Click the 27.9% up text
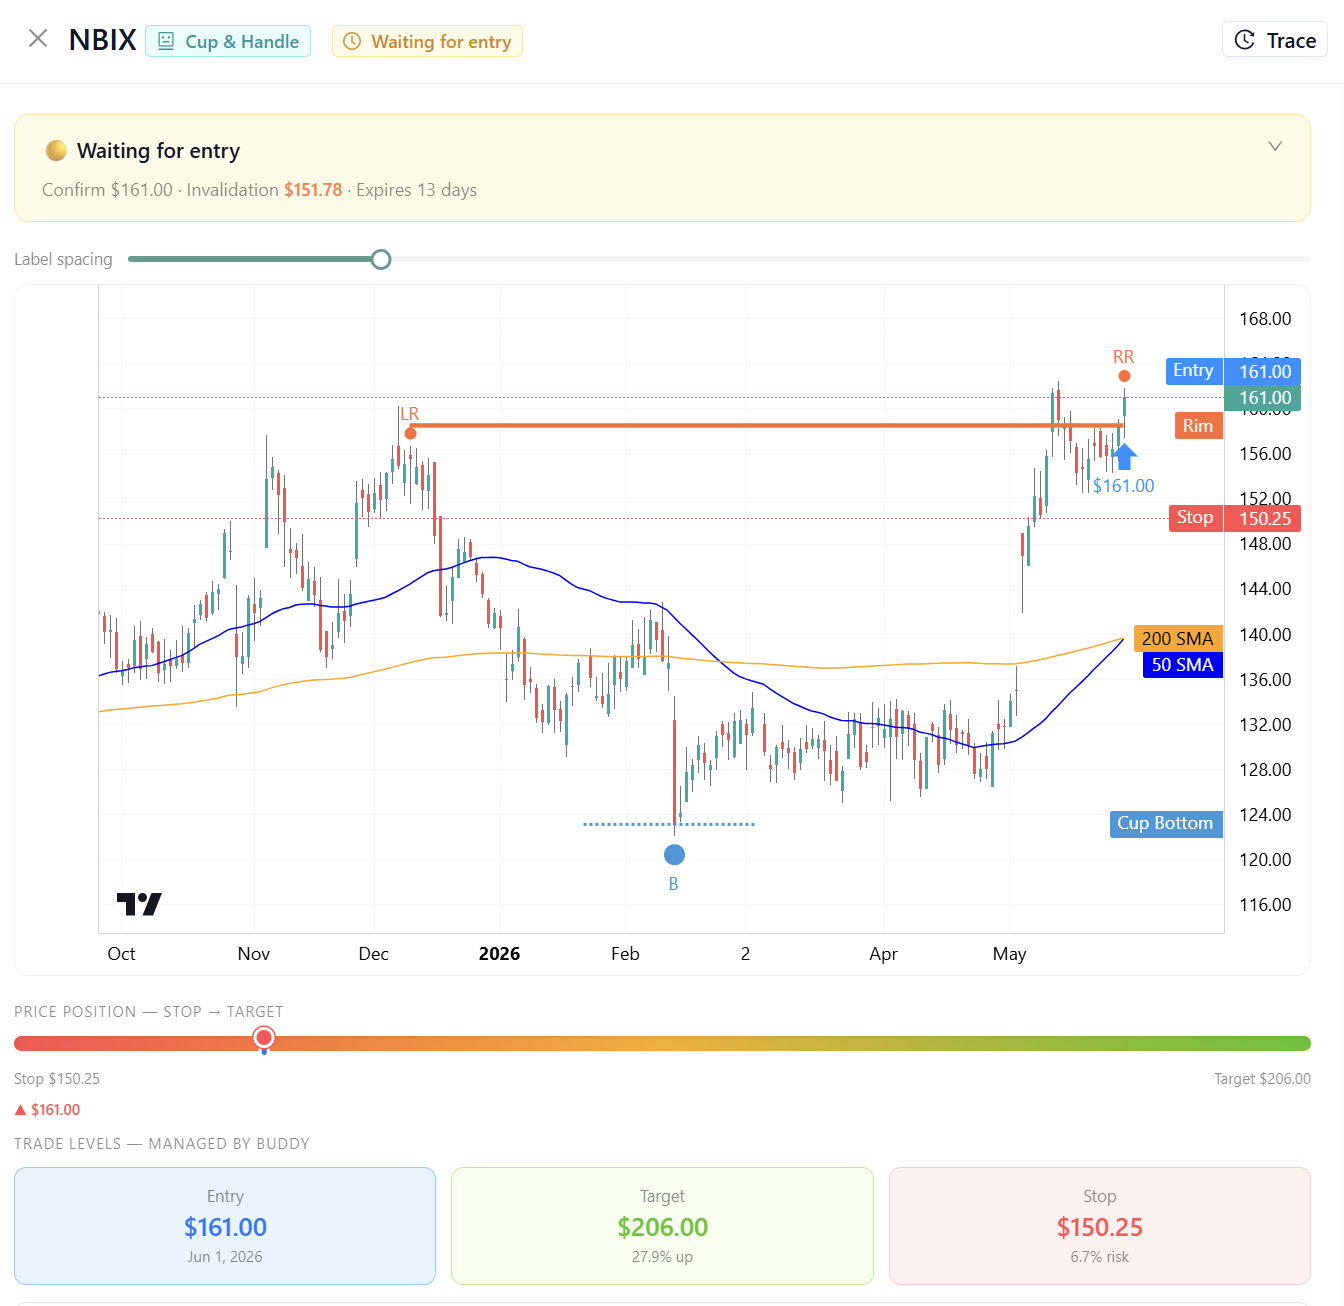Screen dimensions: 1344x1306 pos(662,1257)
